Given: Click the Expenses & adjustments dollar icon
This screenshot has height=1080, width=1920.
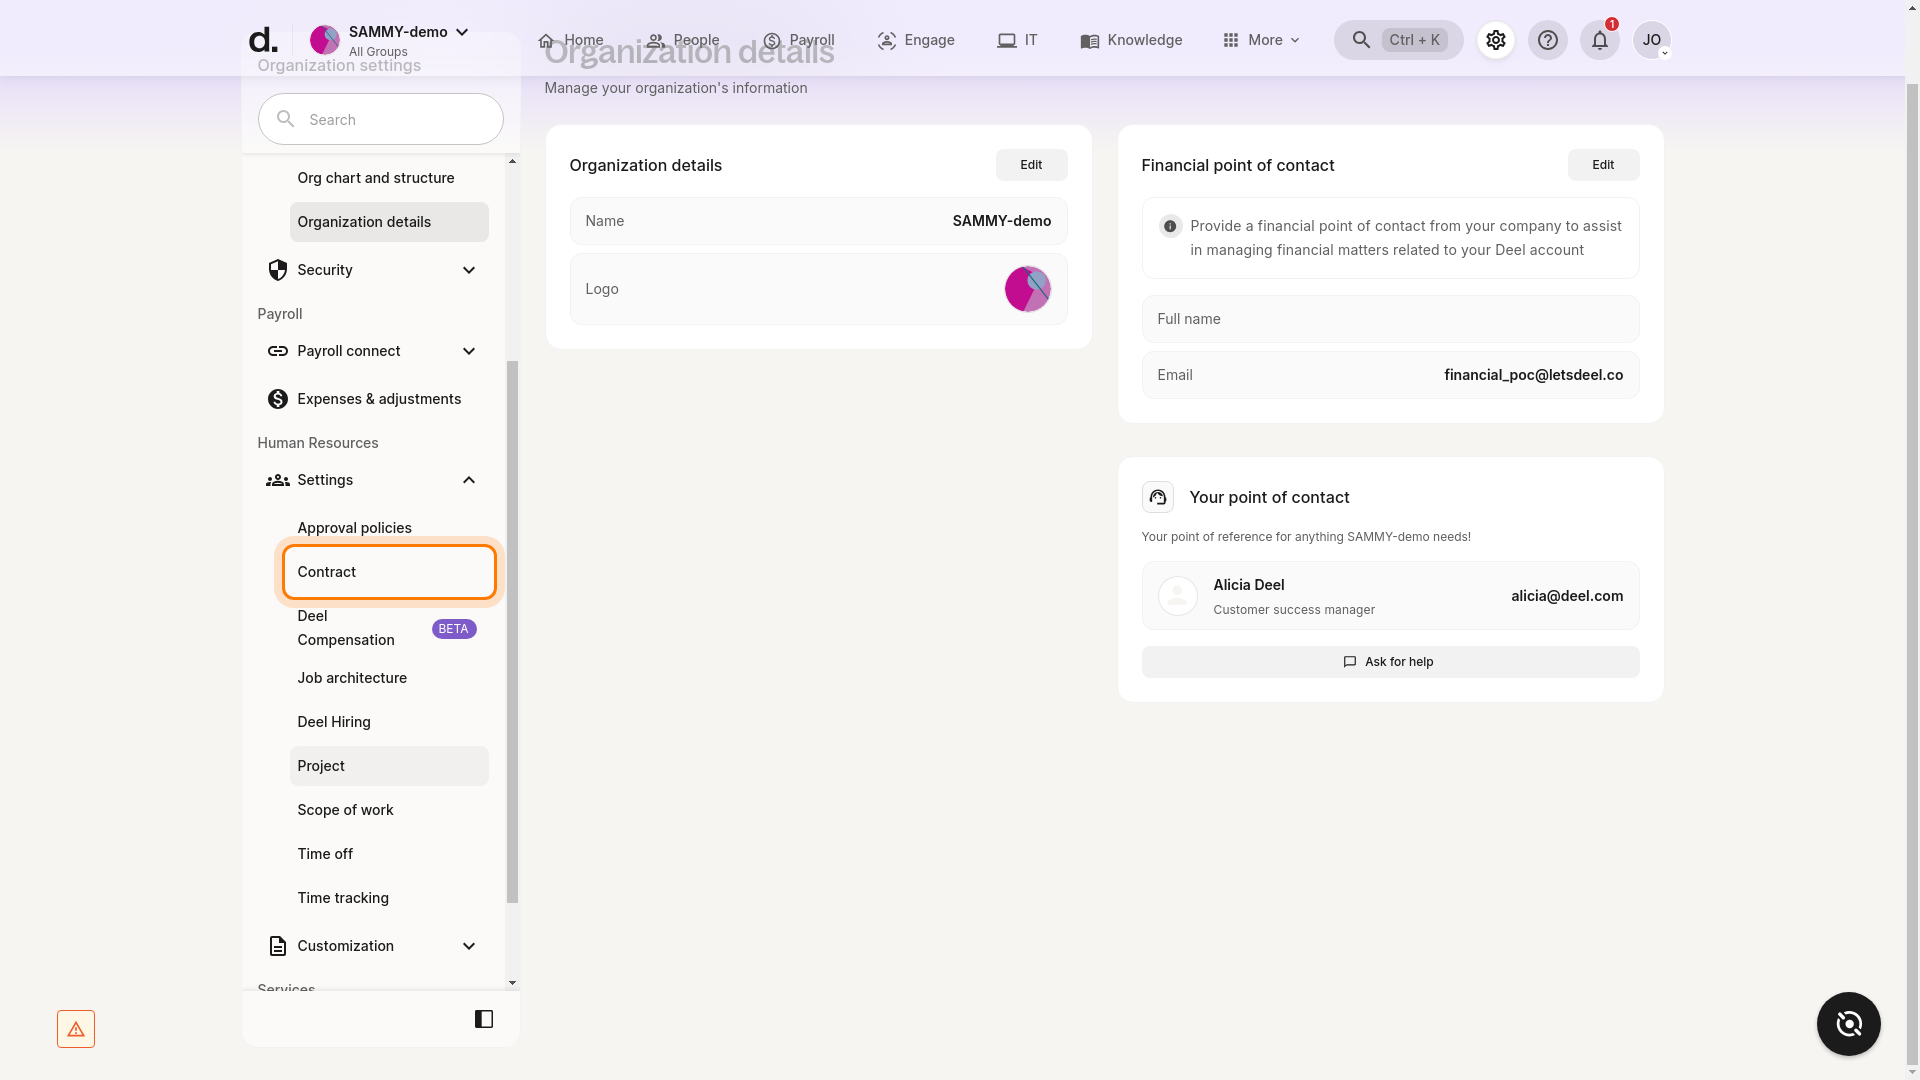Looking at the screenshot, I should click(x=277, y=399).
